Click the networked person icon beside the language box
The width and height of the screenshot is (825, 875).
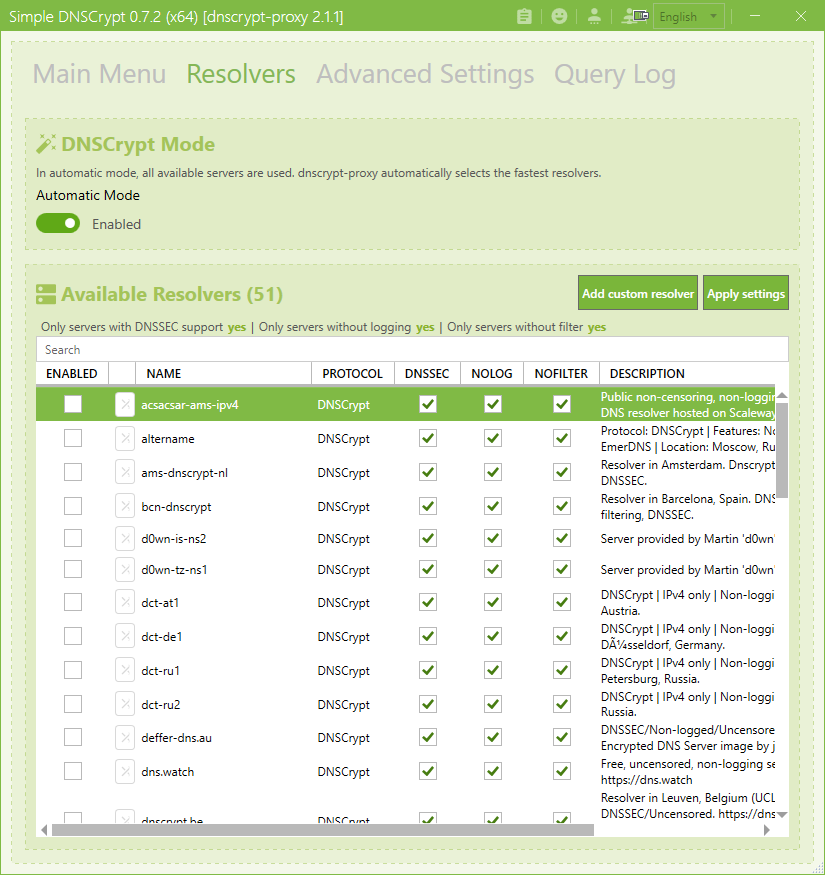[635, 16]
